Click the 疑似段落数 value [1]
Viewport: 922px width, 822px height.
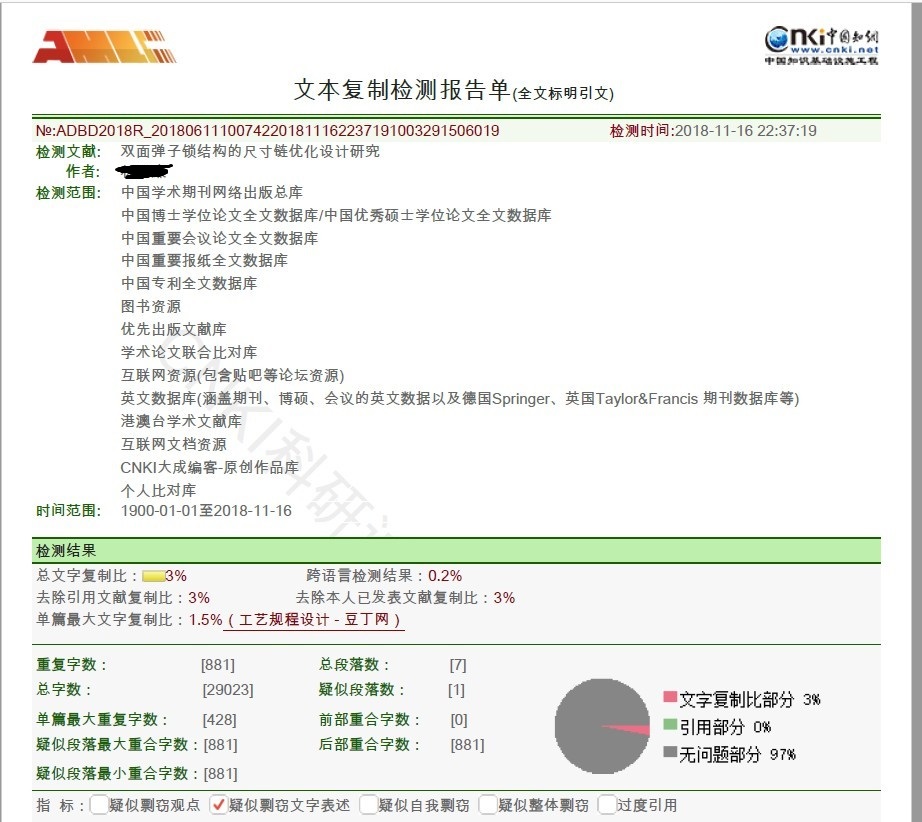(x=456, y=690)
